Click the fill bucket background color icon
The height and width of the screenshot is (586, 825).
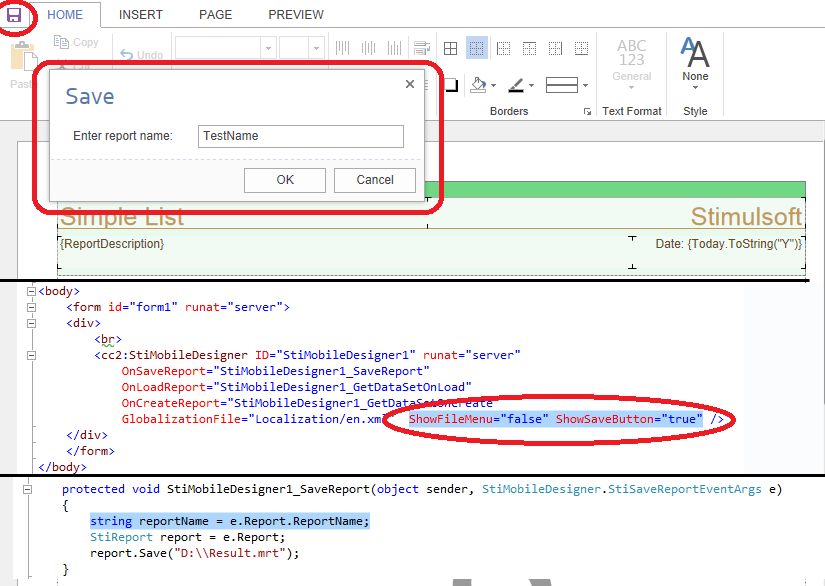(478, 85)
